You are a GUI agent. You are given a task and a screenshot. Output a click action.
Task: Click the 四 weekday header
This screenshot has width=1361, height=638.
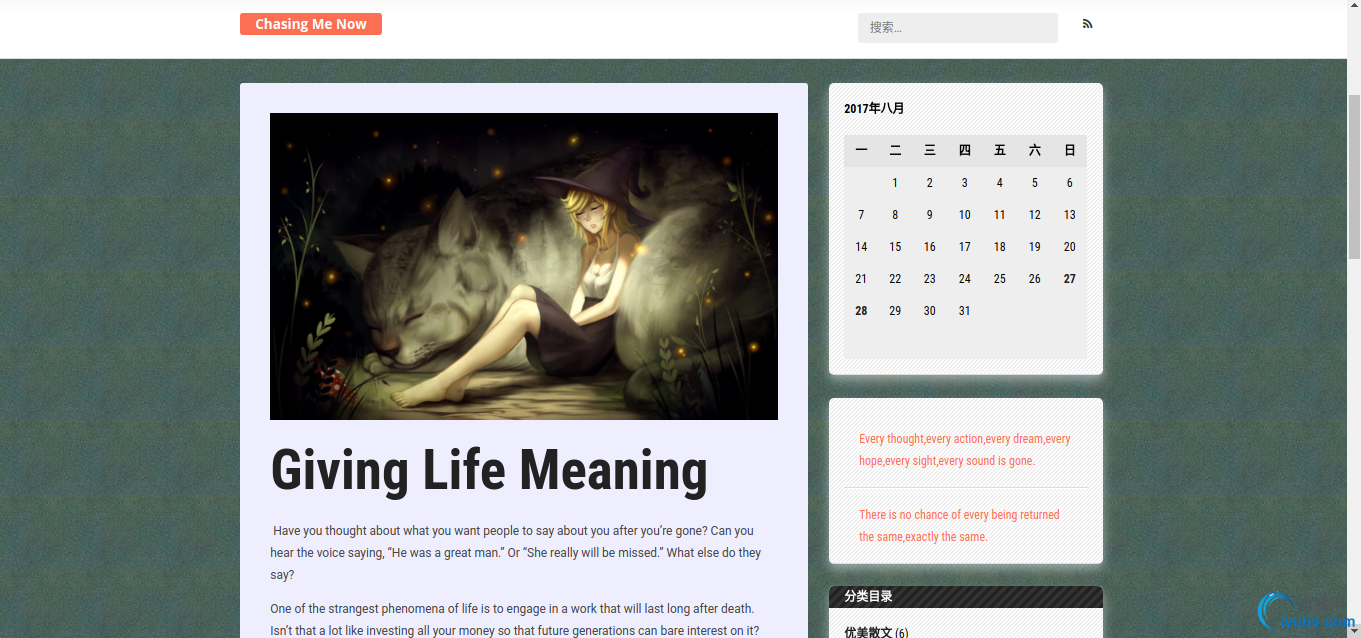[x=964, y=151]
